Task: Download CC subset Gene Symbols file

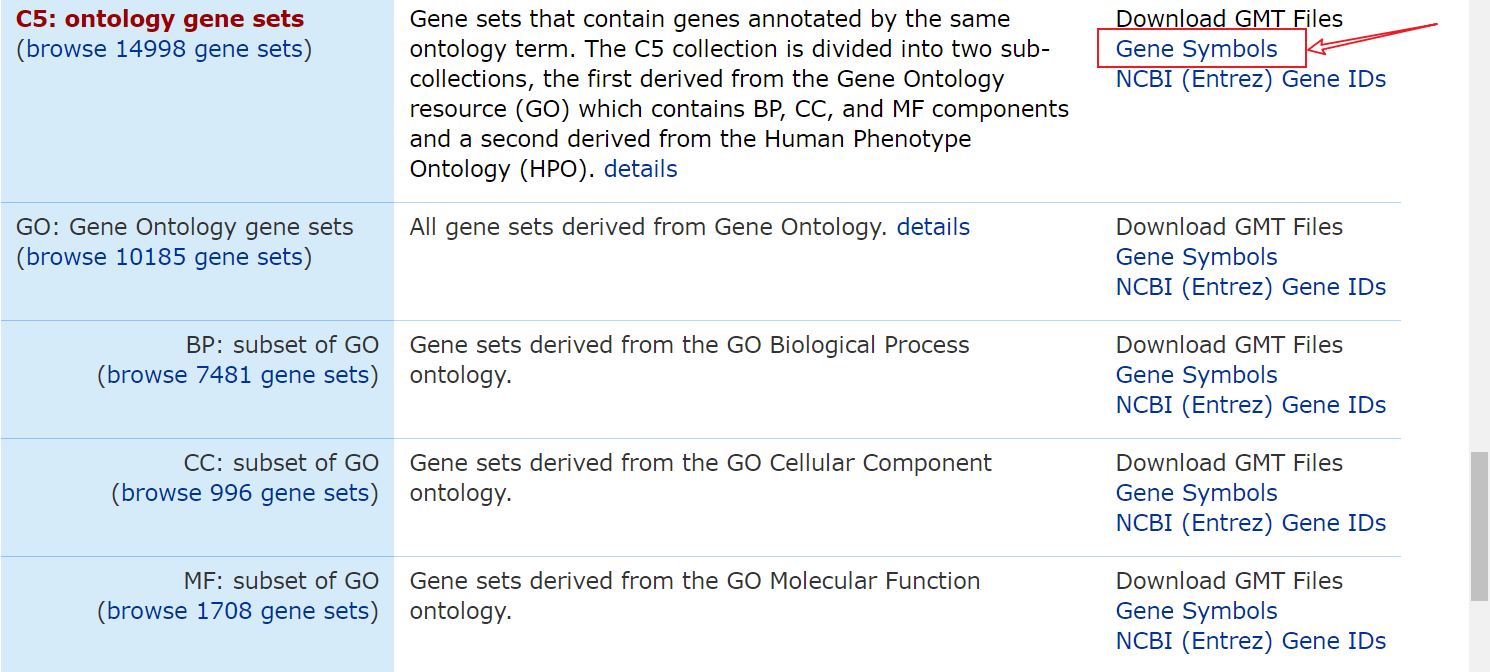Action: point(1196,493)
